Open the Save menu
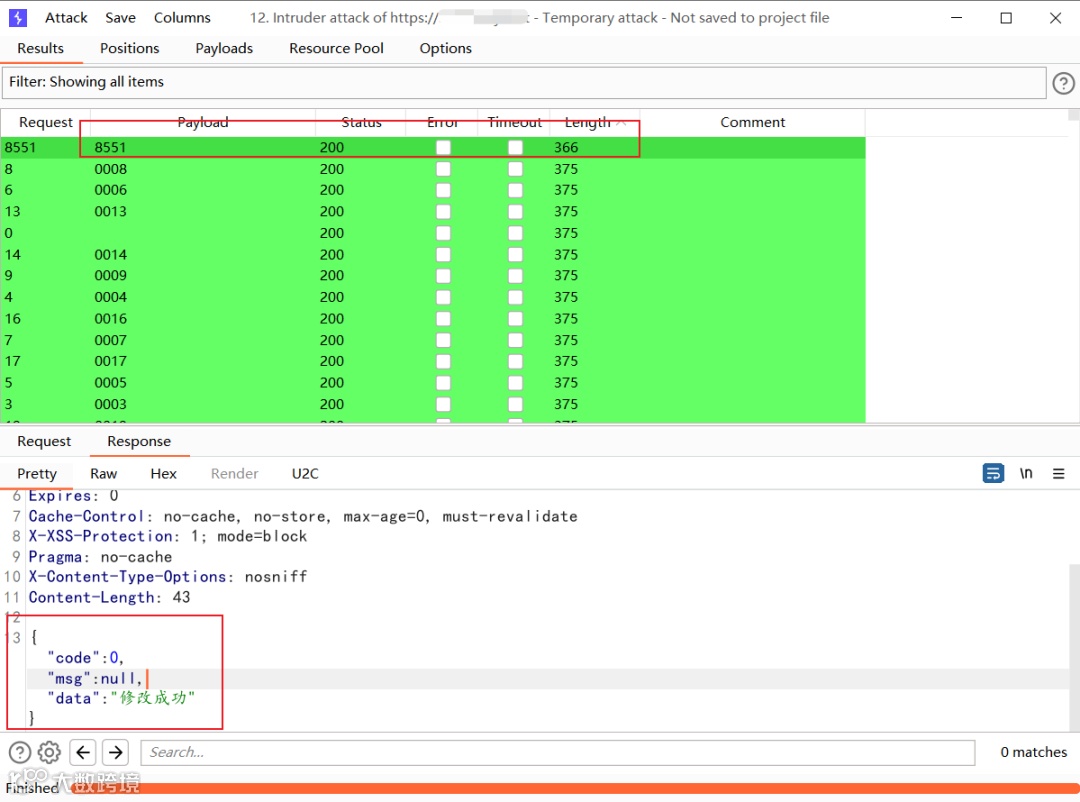Viewport: 1080px width, 802px height. point(121,18)
